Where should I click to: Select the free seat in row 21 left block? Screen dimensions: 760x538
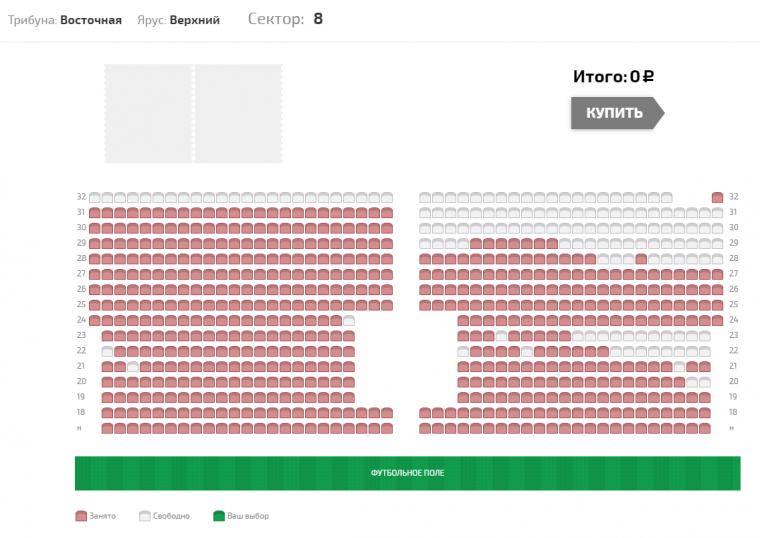tap(133, 367)
